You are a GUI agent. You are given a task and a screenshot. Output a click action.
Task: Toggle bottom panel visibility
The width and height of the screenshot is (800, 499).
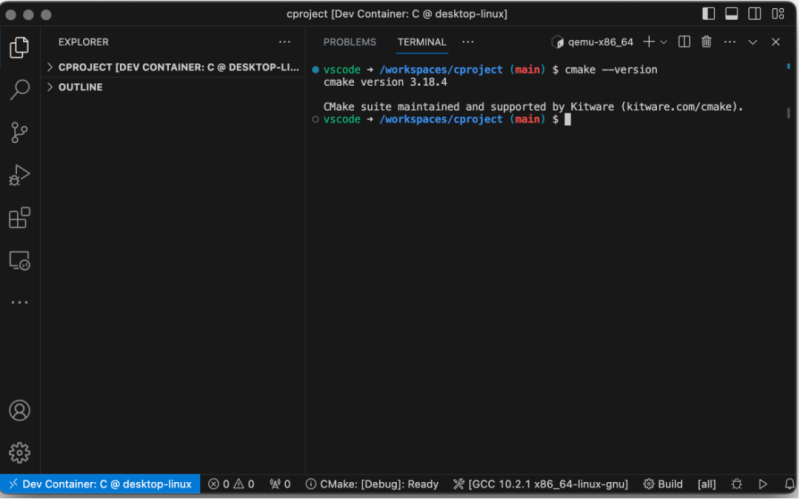point(732,14)
